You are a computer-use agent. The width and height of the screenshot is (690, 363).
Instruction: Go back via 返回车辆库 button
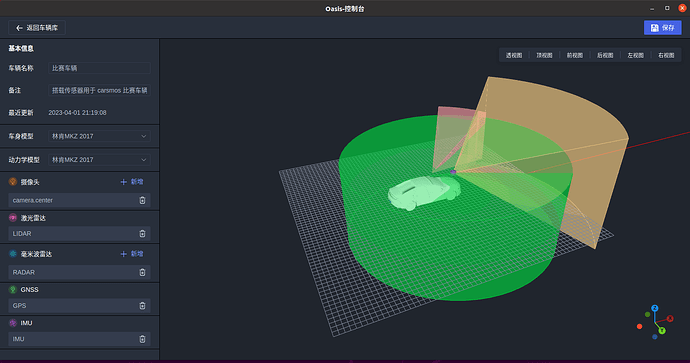pos(37,28)
